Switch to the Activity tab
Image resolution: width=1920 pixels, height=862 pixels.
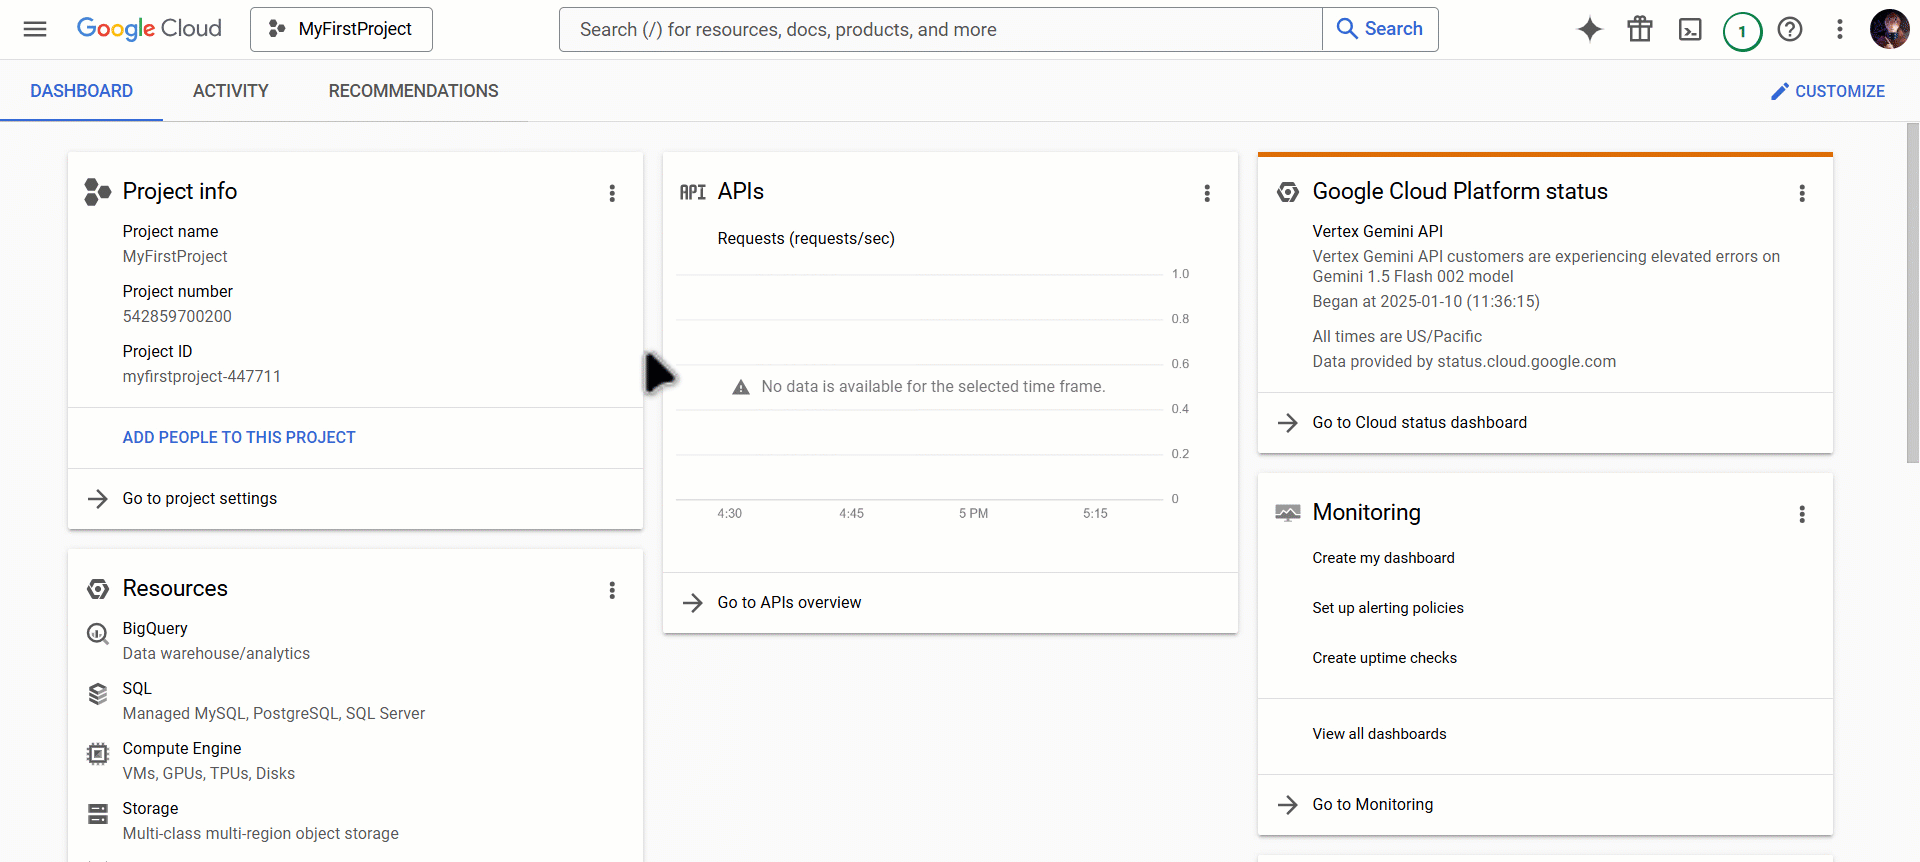231,91
